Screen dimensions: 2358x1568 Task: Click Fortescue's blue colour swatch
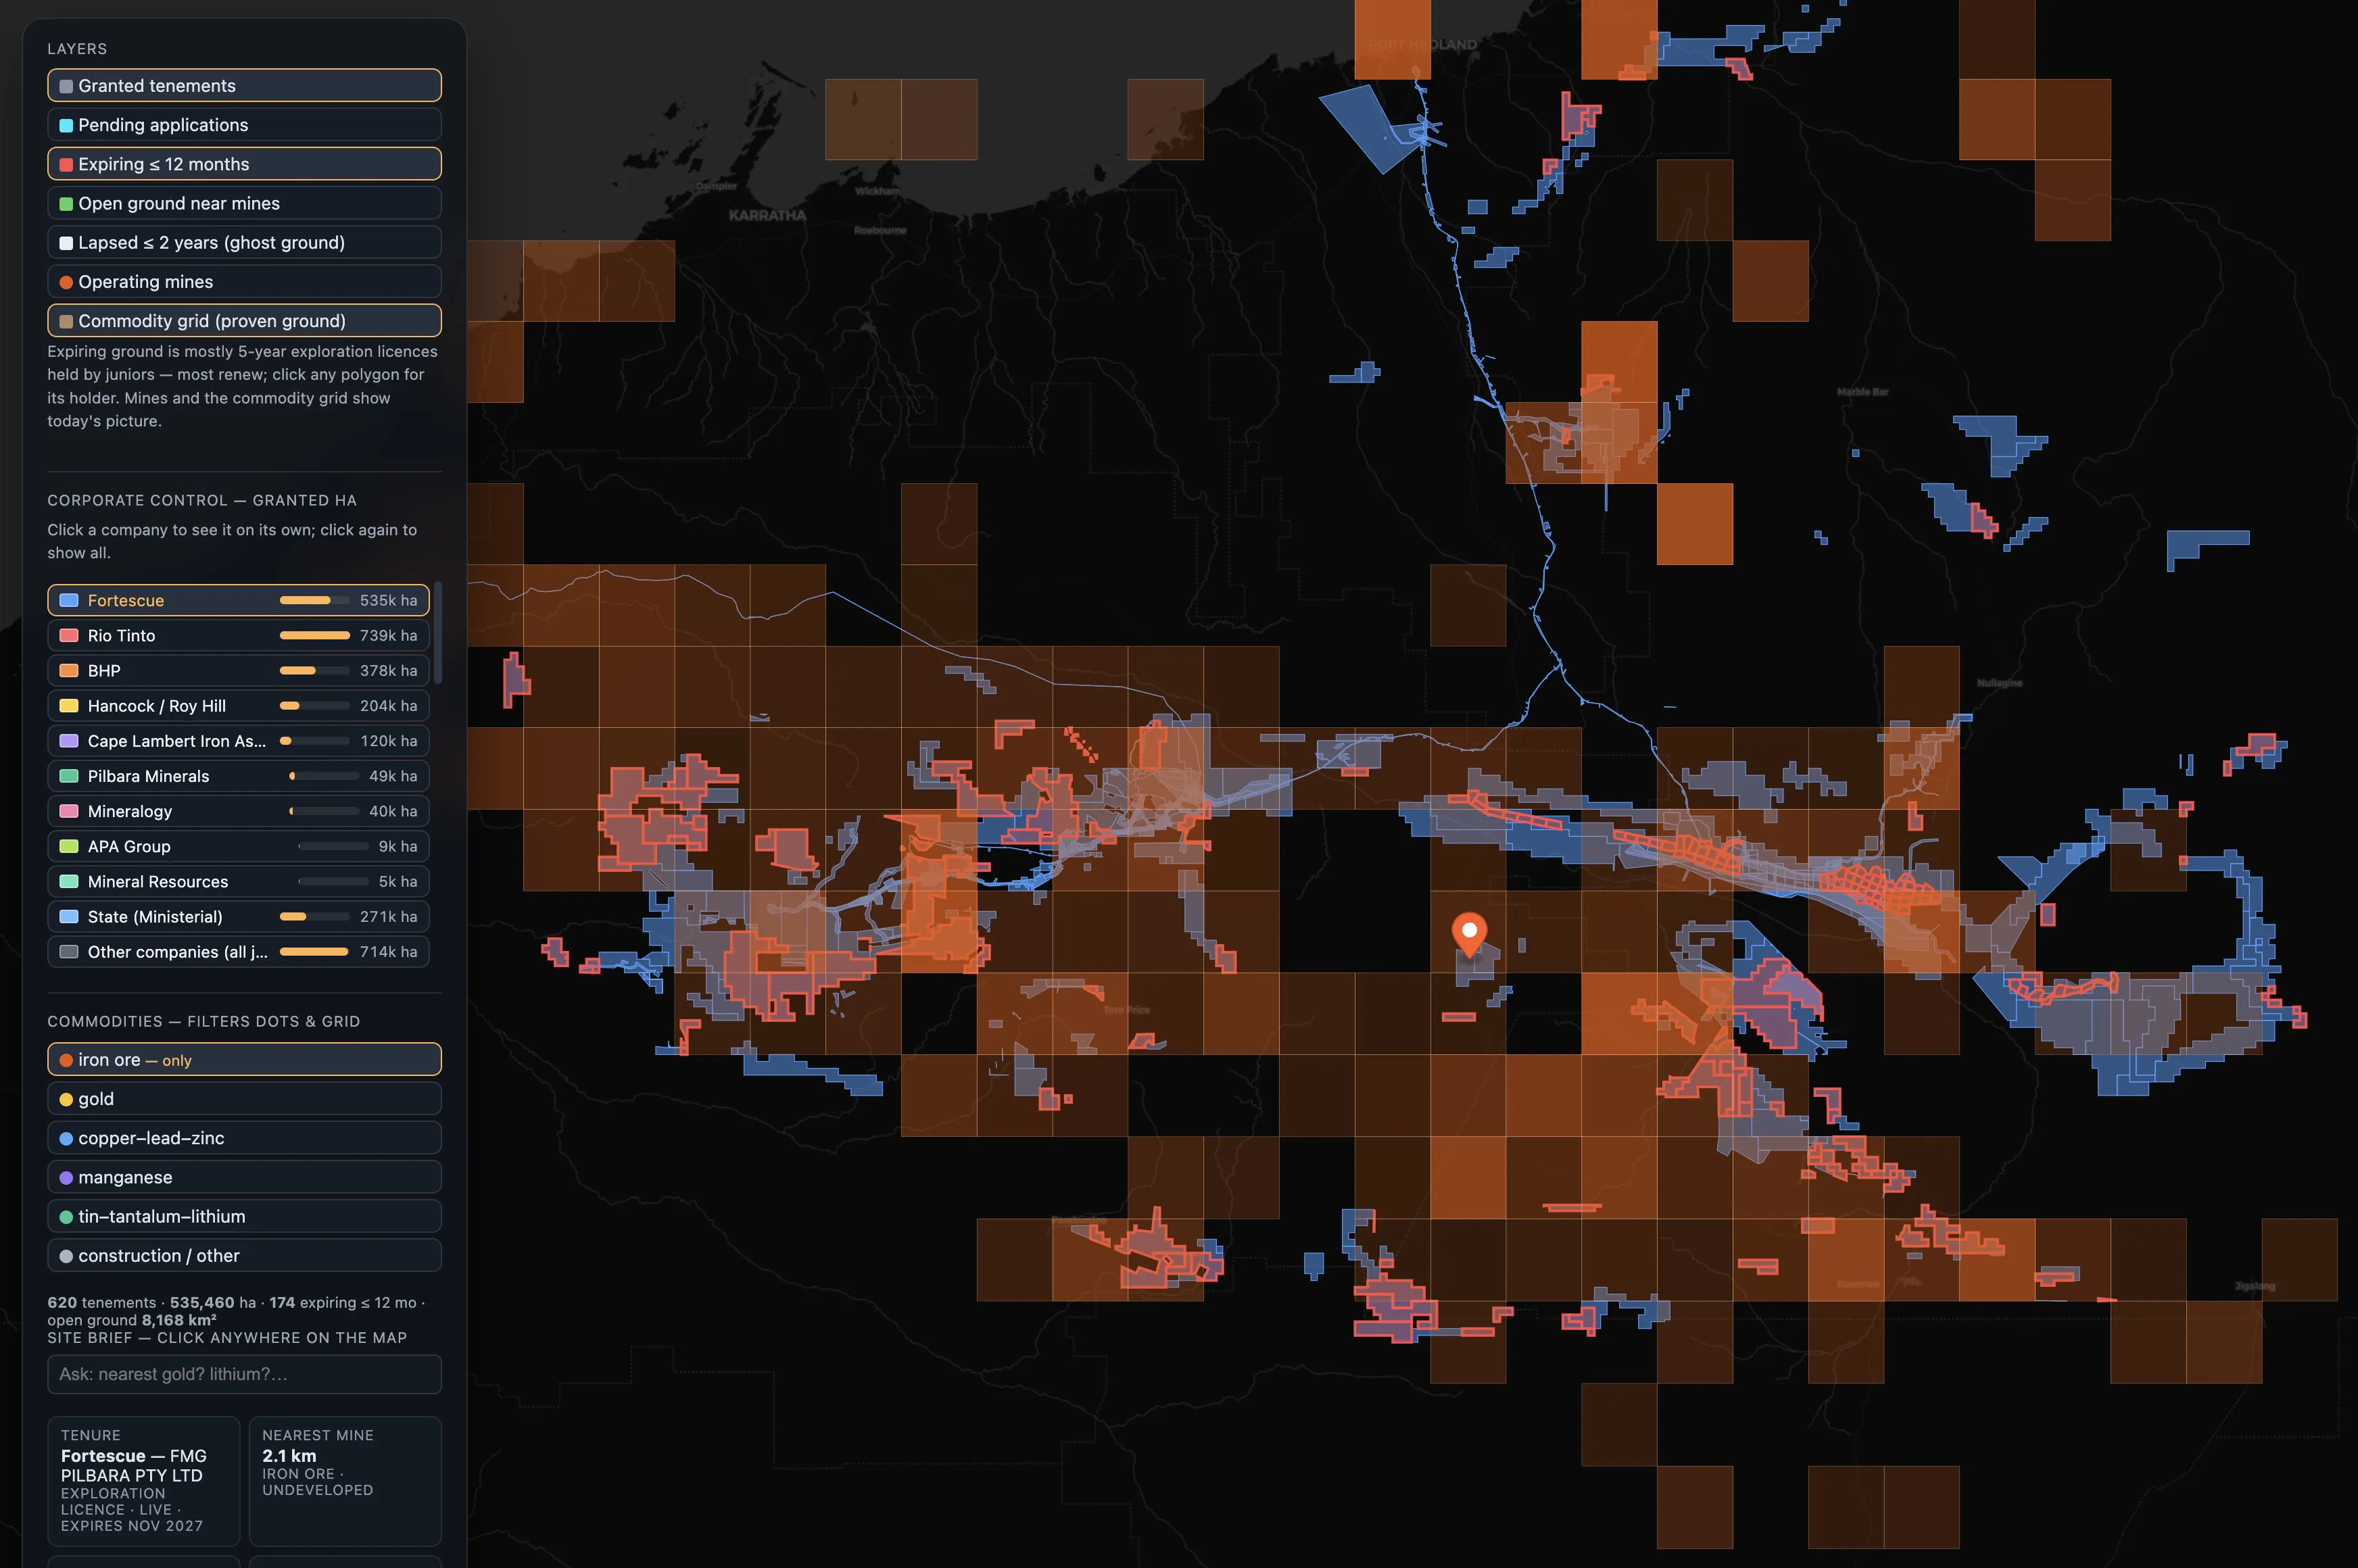pos(69,600)
